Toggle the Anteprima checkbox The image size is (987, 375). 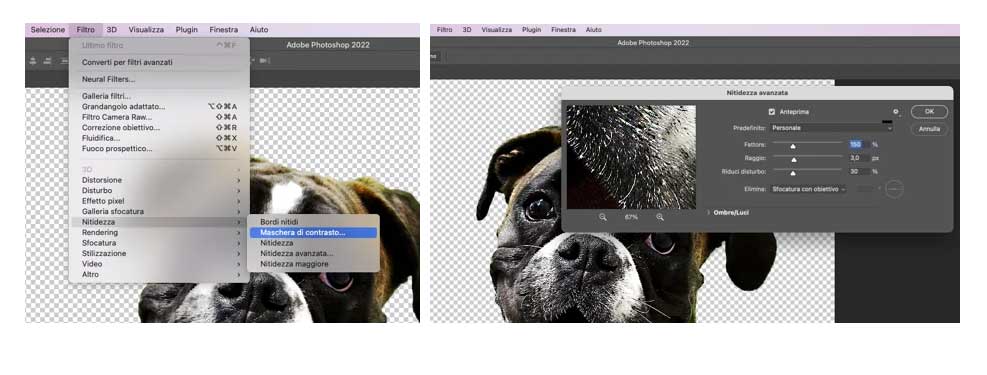[772, 111]
